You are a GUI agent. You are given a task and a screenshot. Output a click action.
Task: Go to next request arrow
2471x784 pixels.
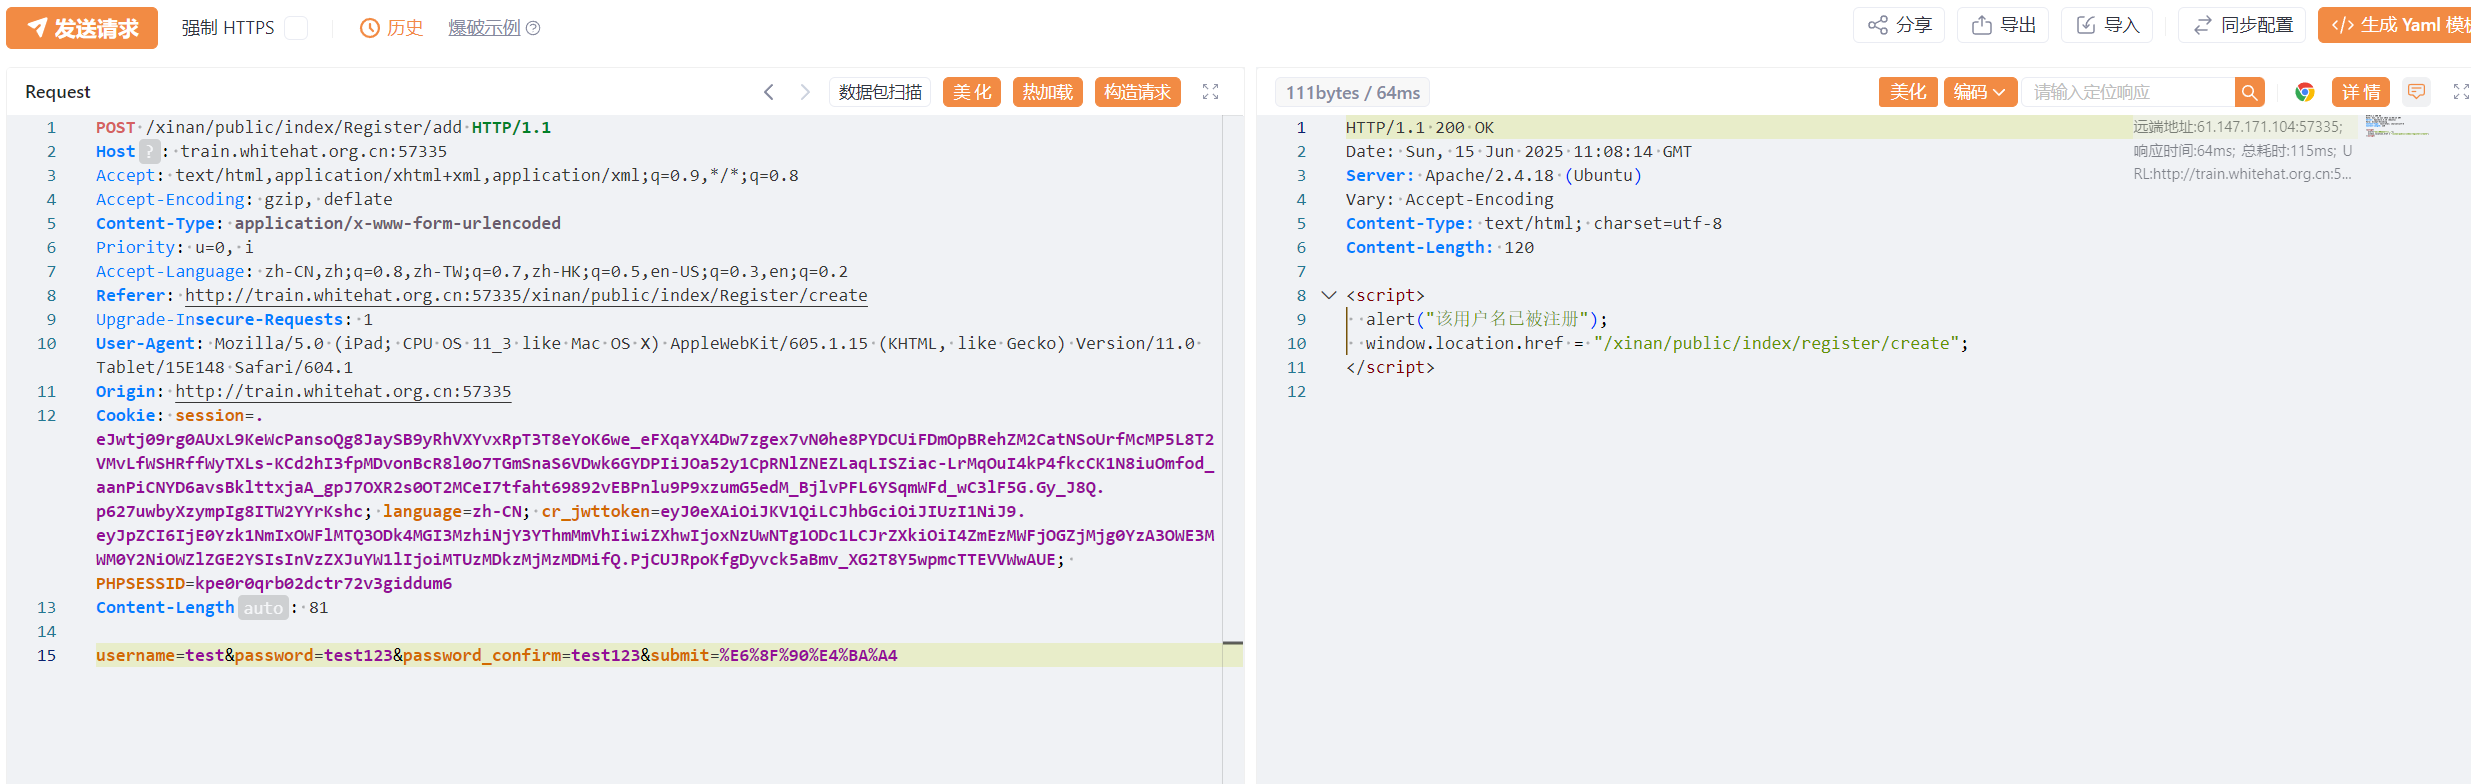coord(805,92)
